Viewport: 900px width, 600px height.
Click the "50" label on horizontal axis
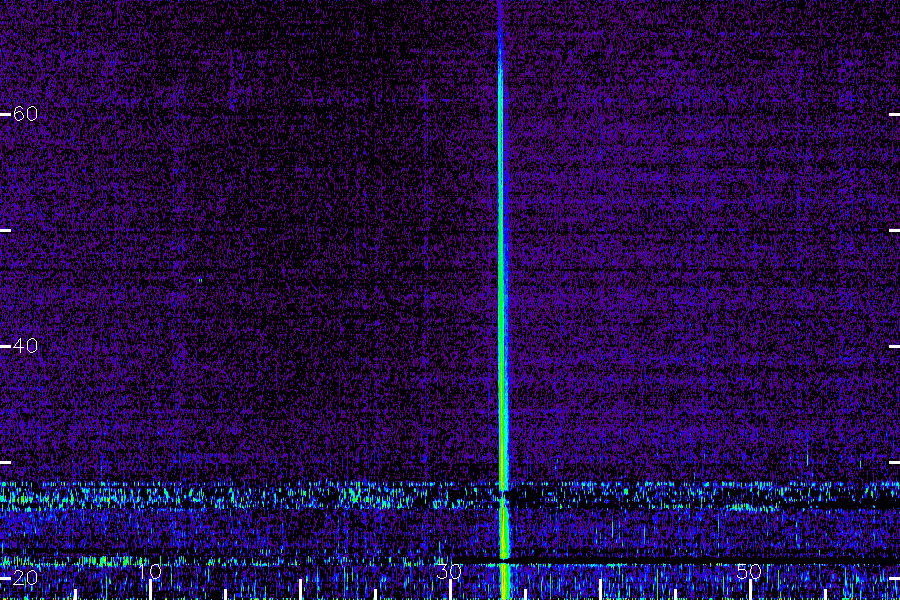click(749, 571)
